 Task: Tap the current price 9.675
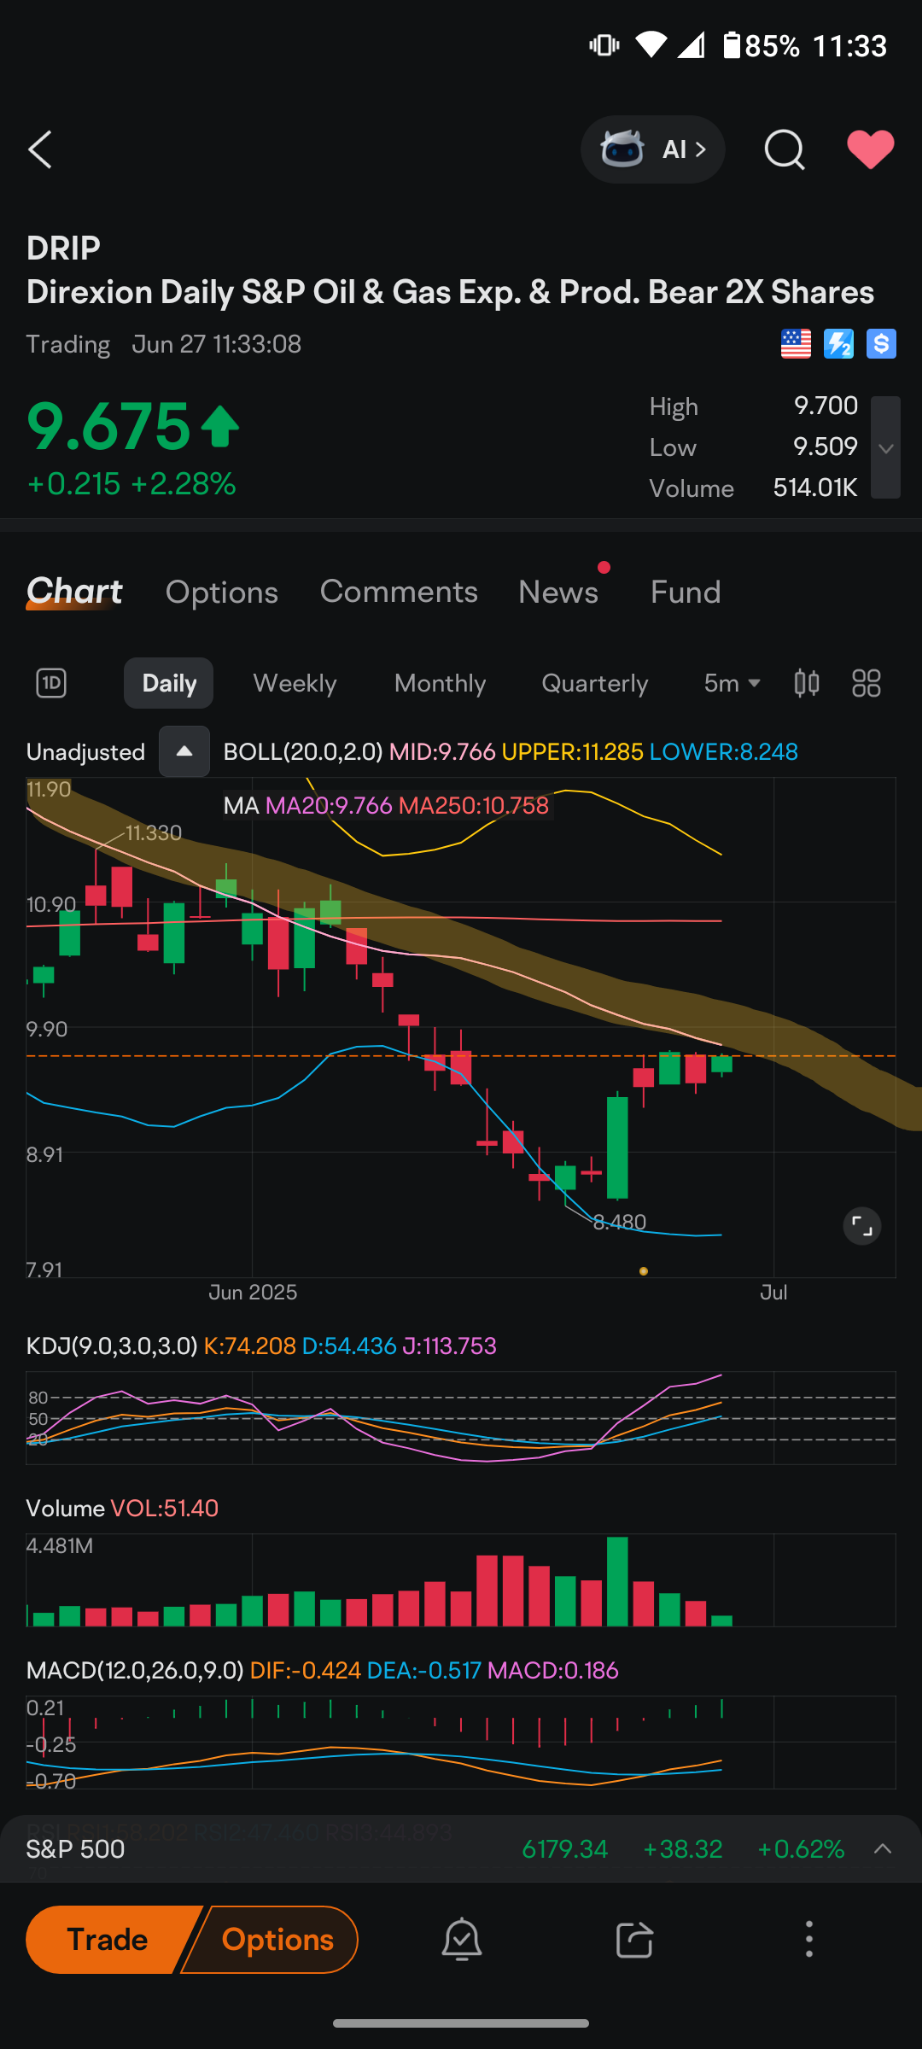pos(108,426)
